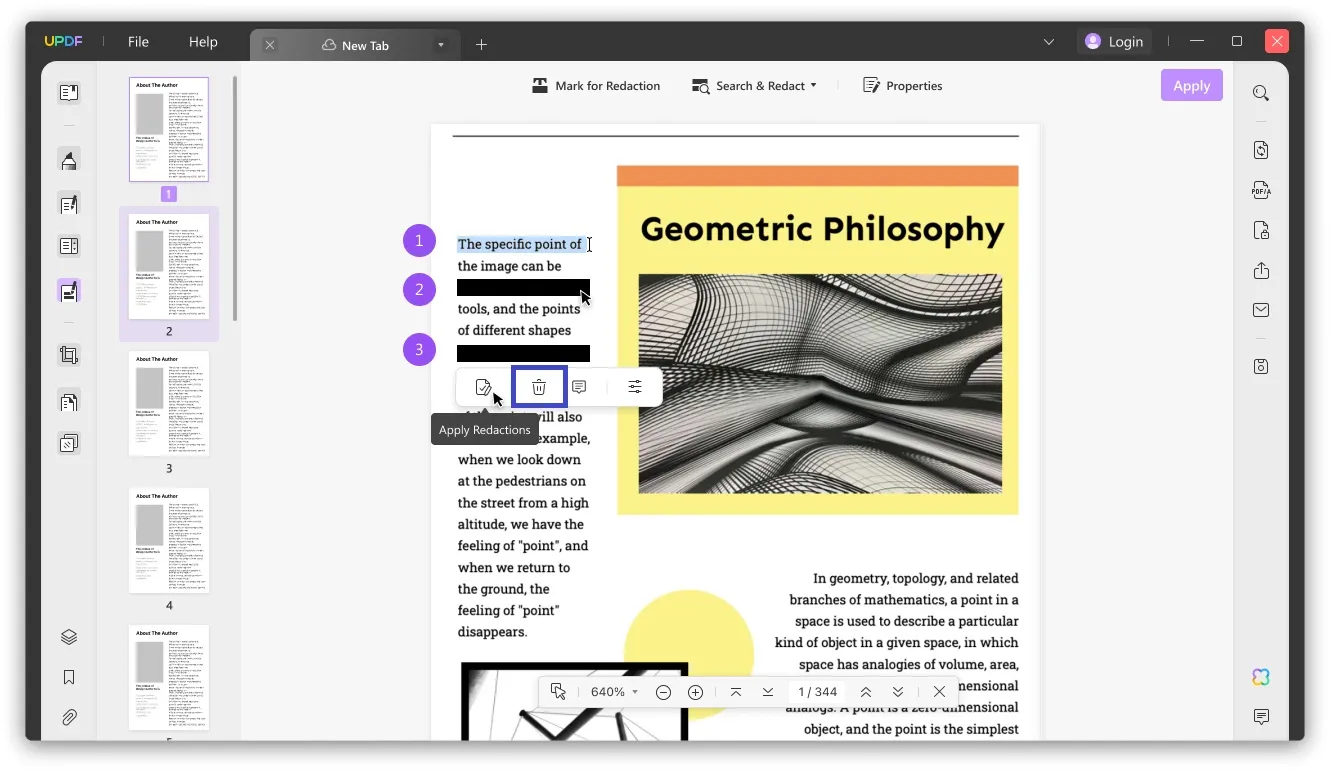Screen dimensions: 1330x770
Task: Click the PDF/A export icon
Action: [x=1261, y=190]
